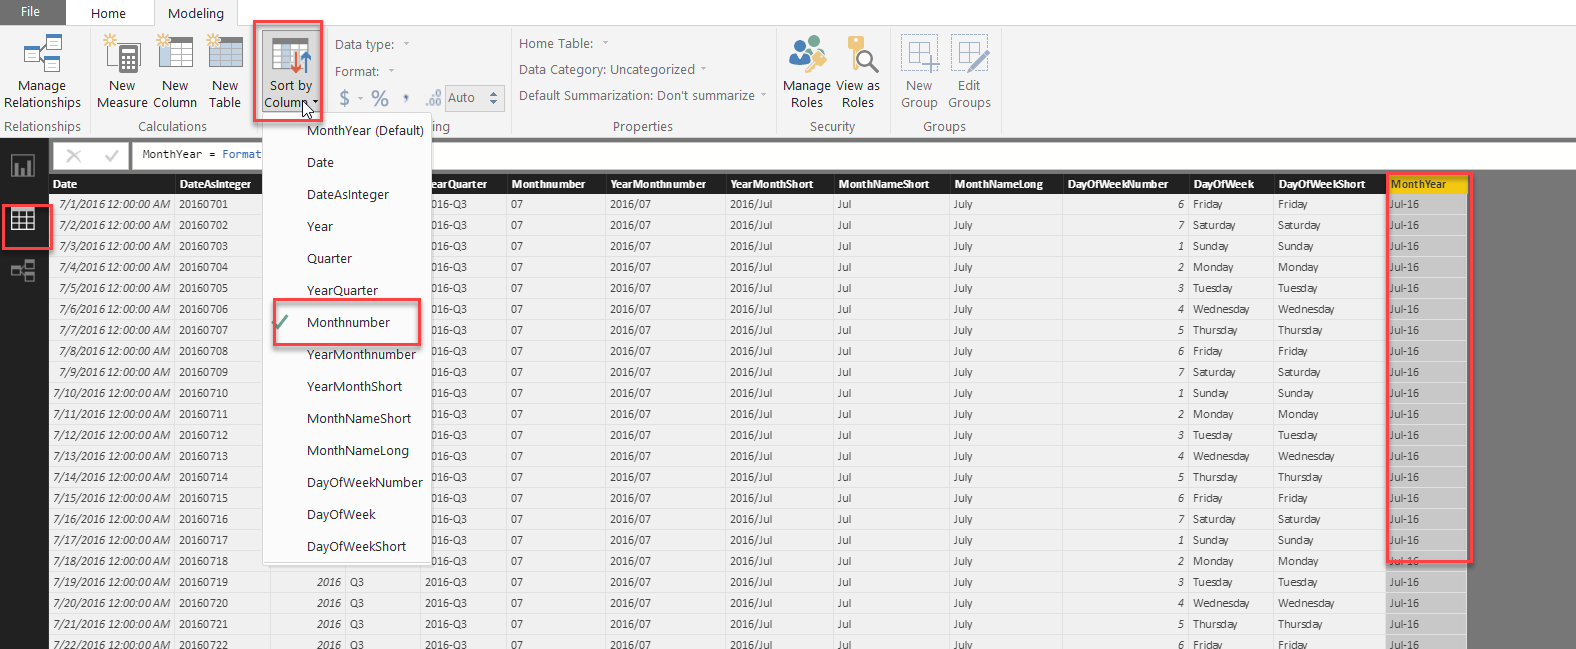This screenshot has height=649, width=1576.
Task: Add a New Column
Action: tap(175, 71)
